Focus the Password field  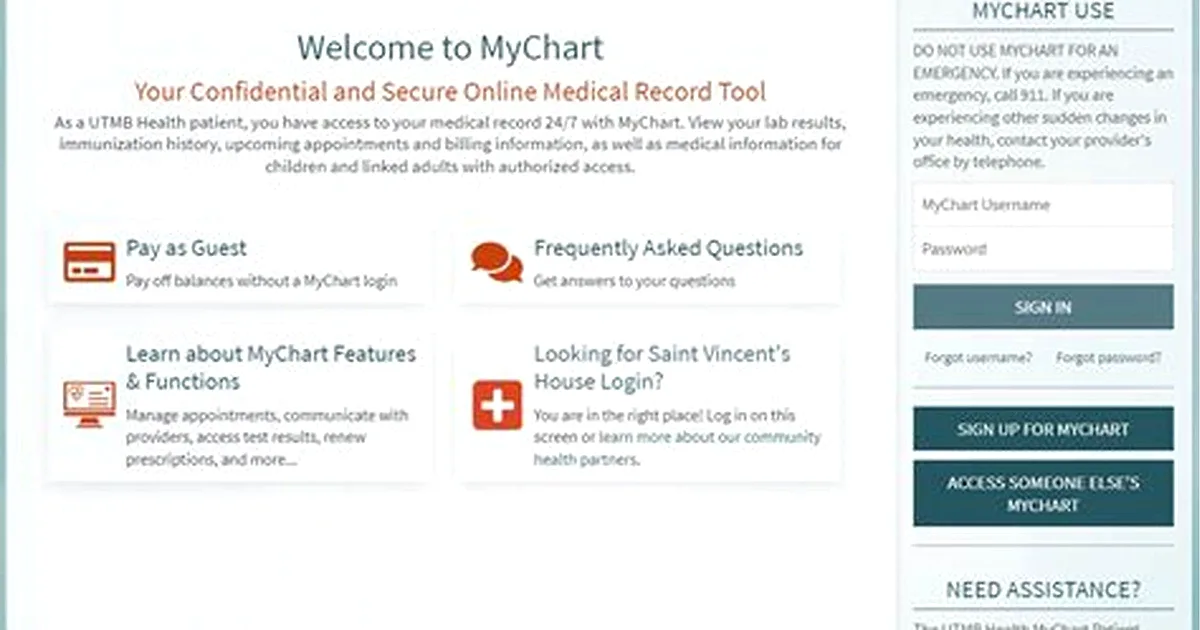[1043, 249]
